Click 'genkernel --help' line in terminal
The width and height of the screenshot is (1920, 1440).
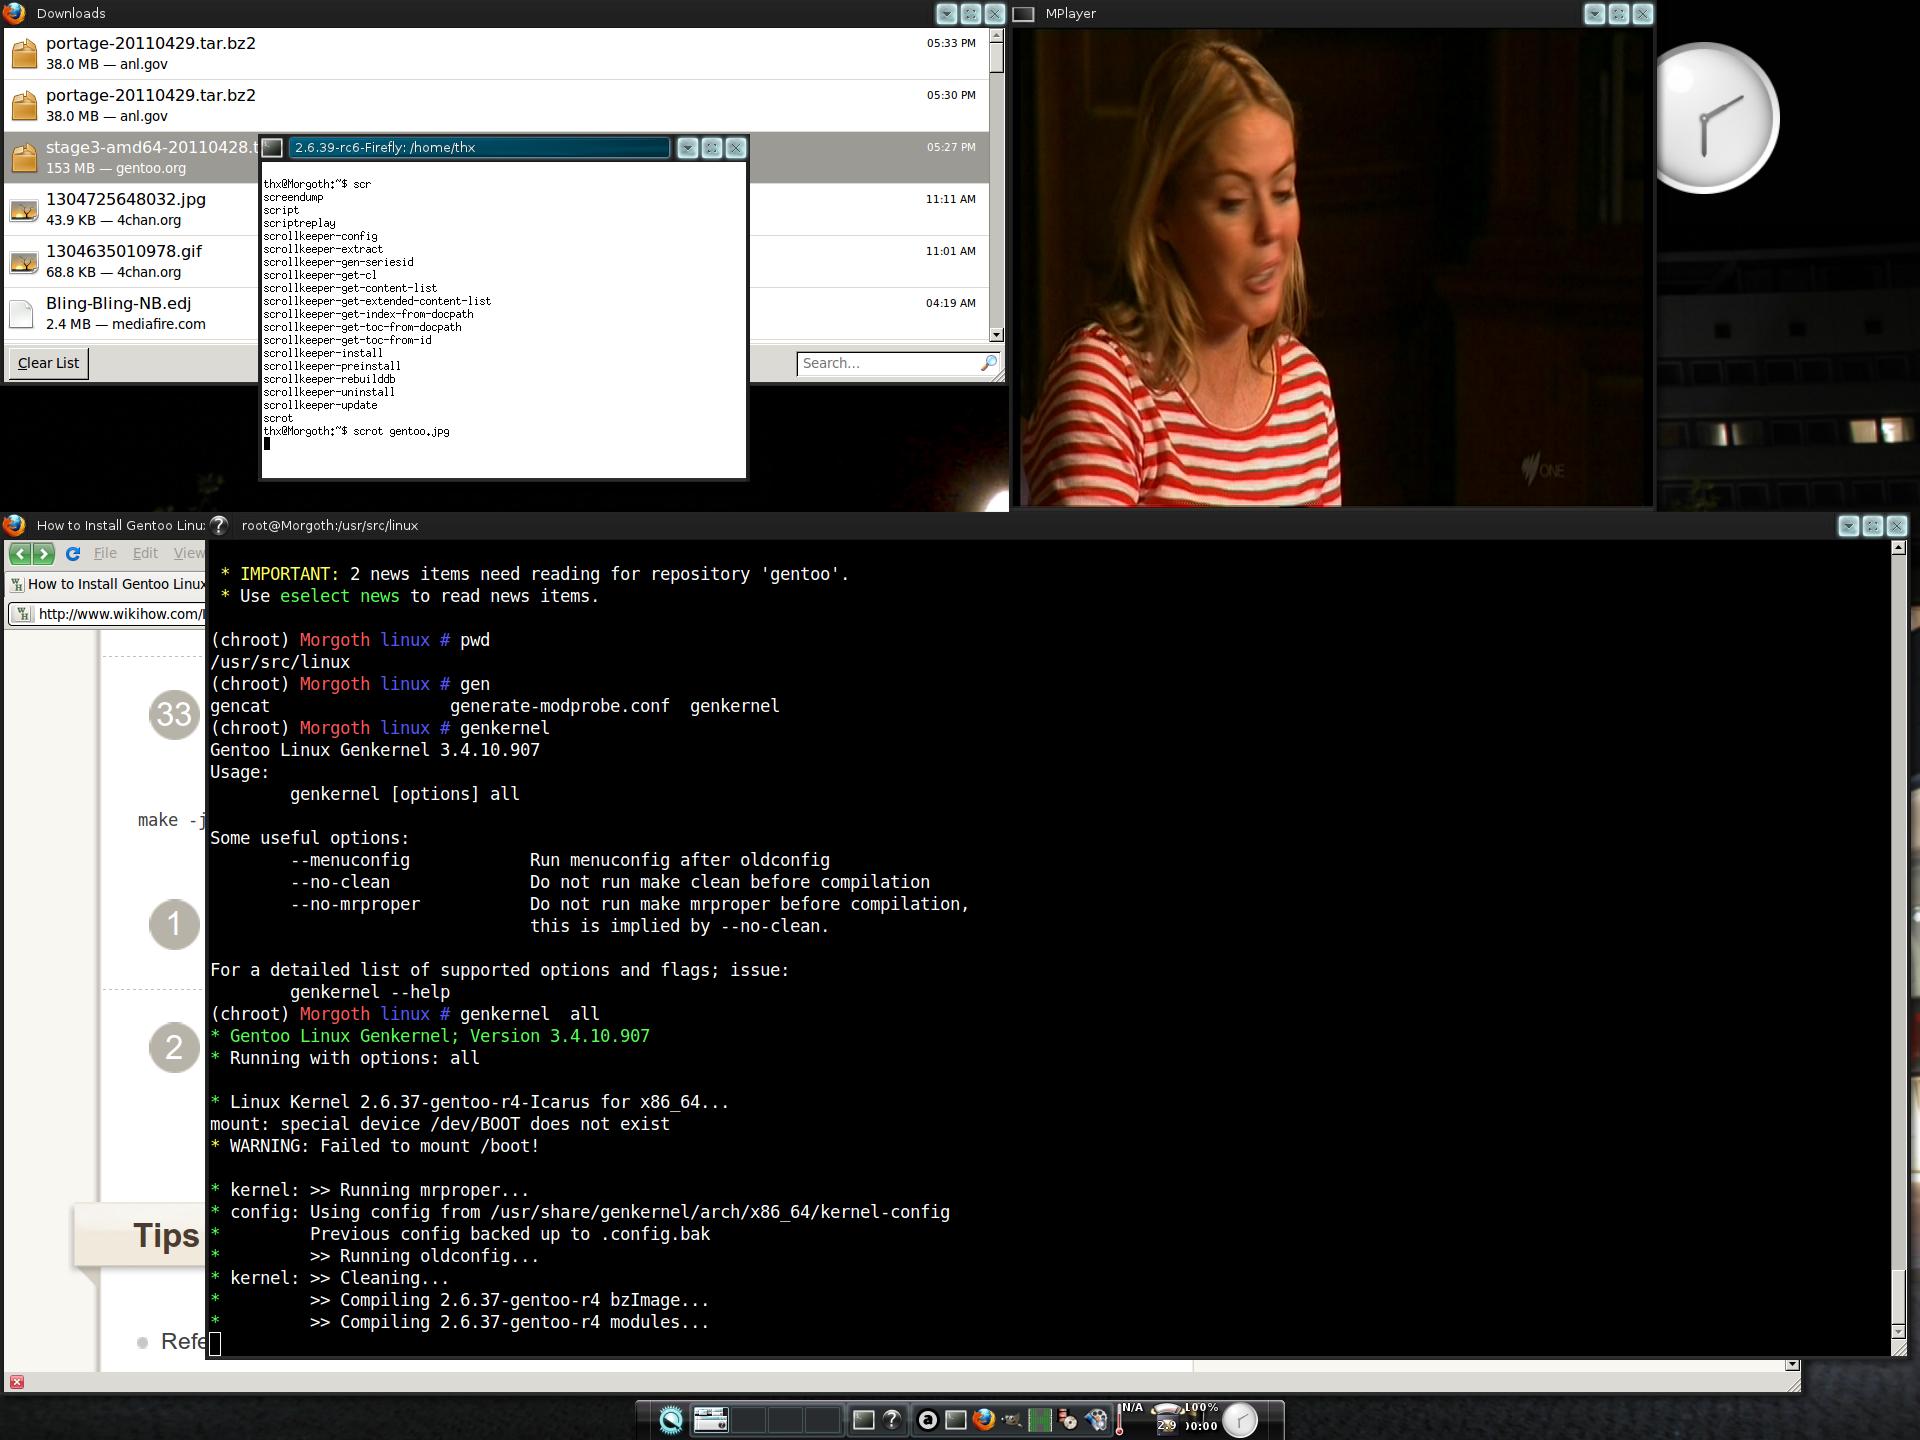click(x=370, y=992)
